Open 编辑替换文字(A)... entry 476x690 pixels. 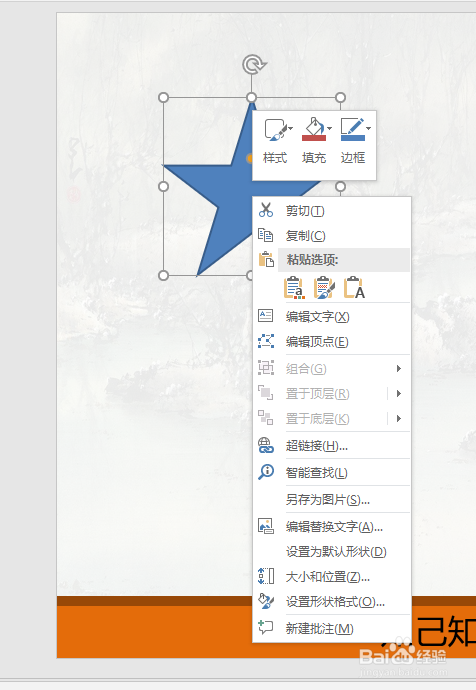[x=334, y=527]
